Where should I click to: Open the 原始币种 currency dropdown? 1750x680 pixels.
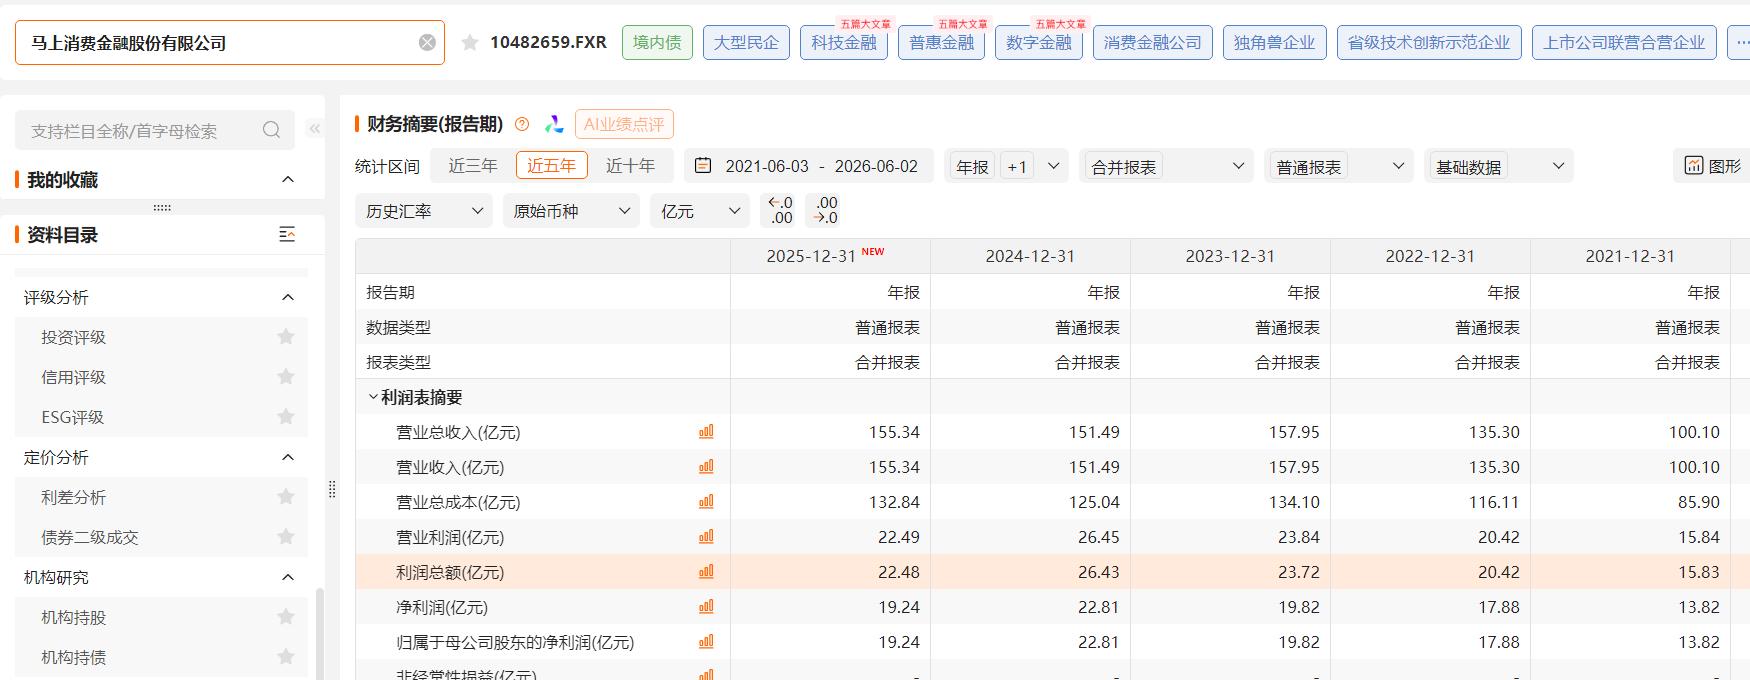(x=571, y=211)
